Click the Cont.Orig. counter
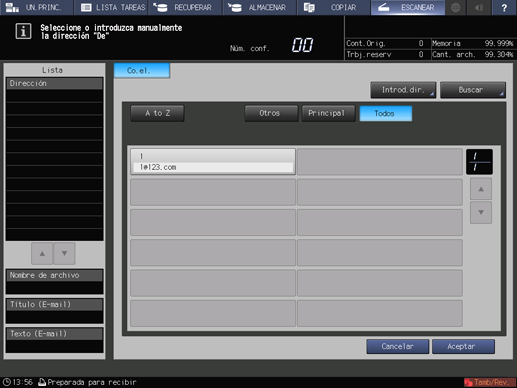The image size is (517, 388). coord(385,43)
